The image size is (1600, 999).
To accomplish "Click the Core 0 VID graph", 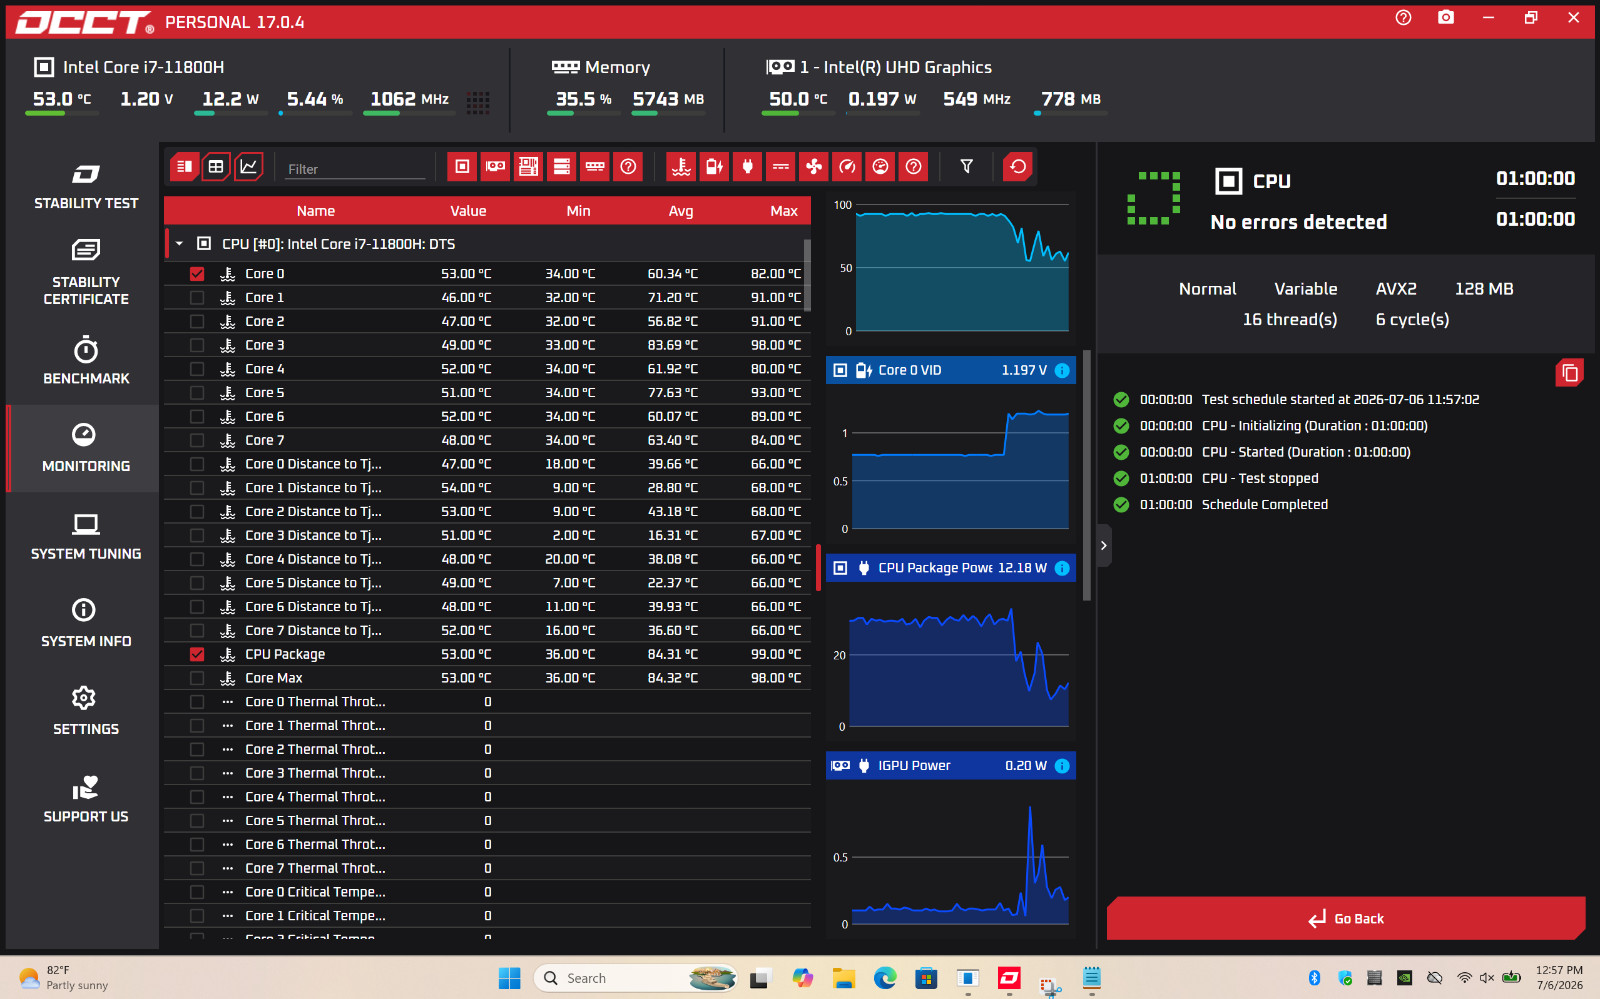I will pyautogui.click(x=951, y=461).
